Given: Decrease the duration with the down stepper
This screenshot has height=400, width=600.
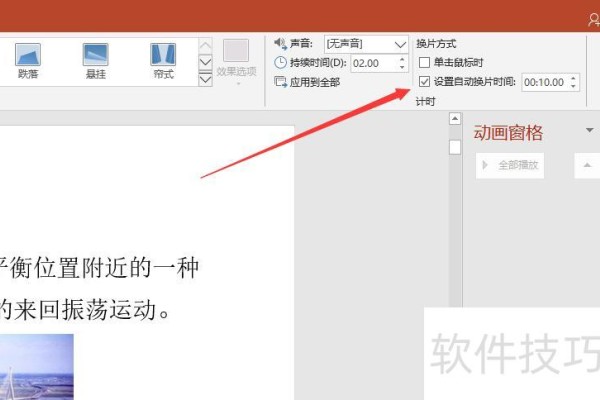Looking at the screenshot, I should (402, 67).
